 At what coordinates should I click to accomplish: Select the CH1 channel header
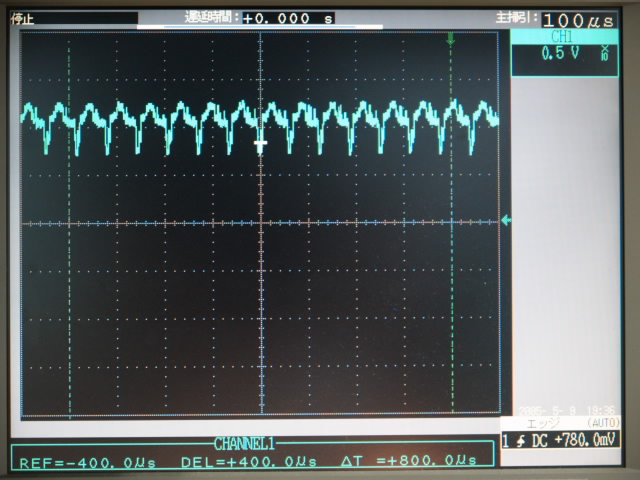[562, 36]
